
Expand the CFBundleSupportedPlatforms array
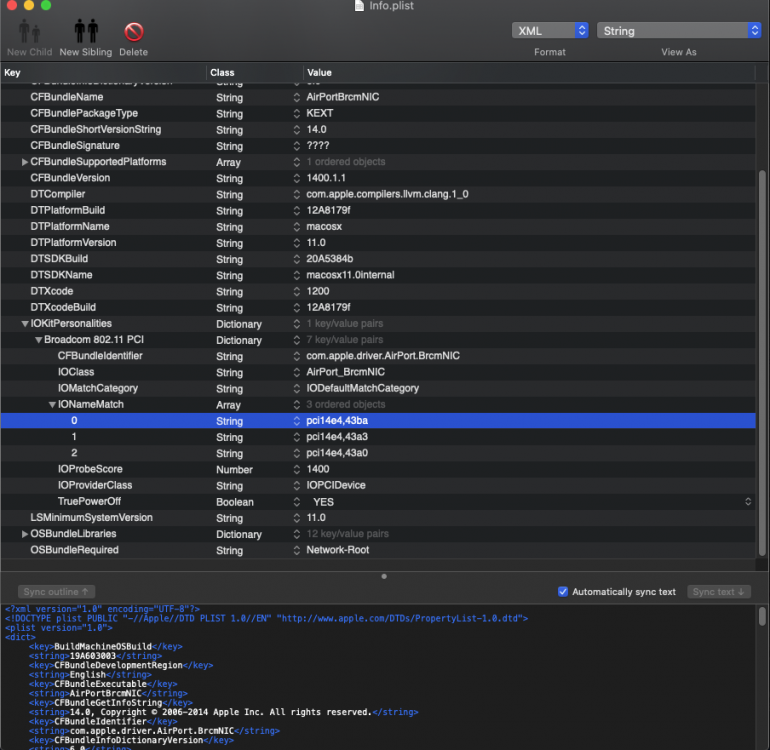(x=25, y=162)
